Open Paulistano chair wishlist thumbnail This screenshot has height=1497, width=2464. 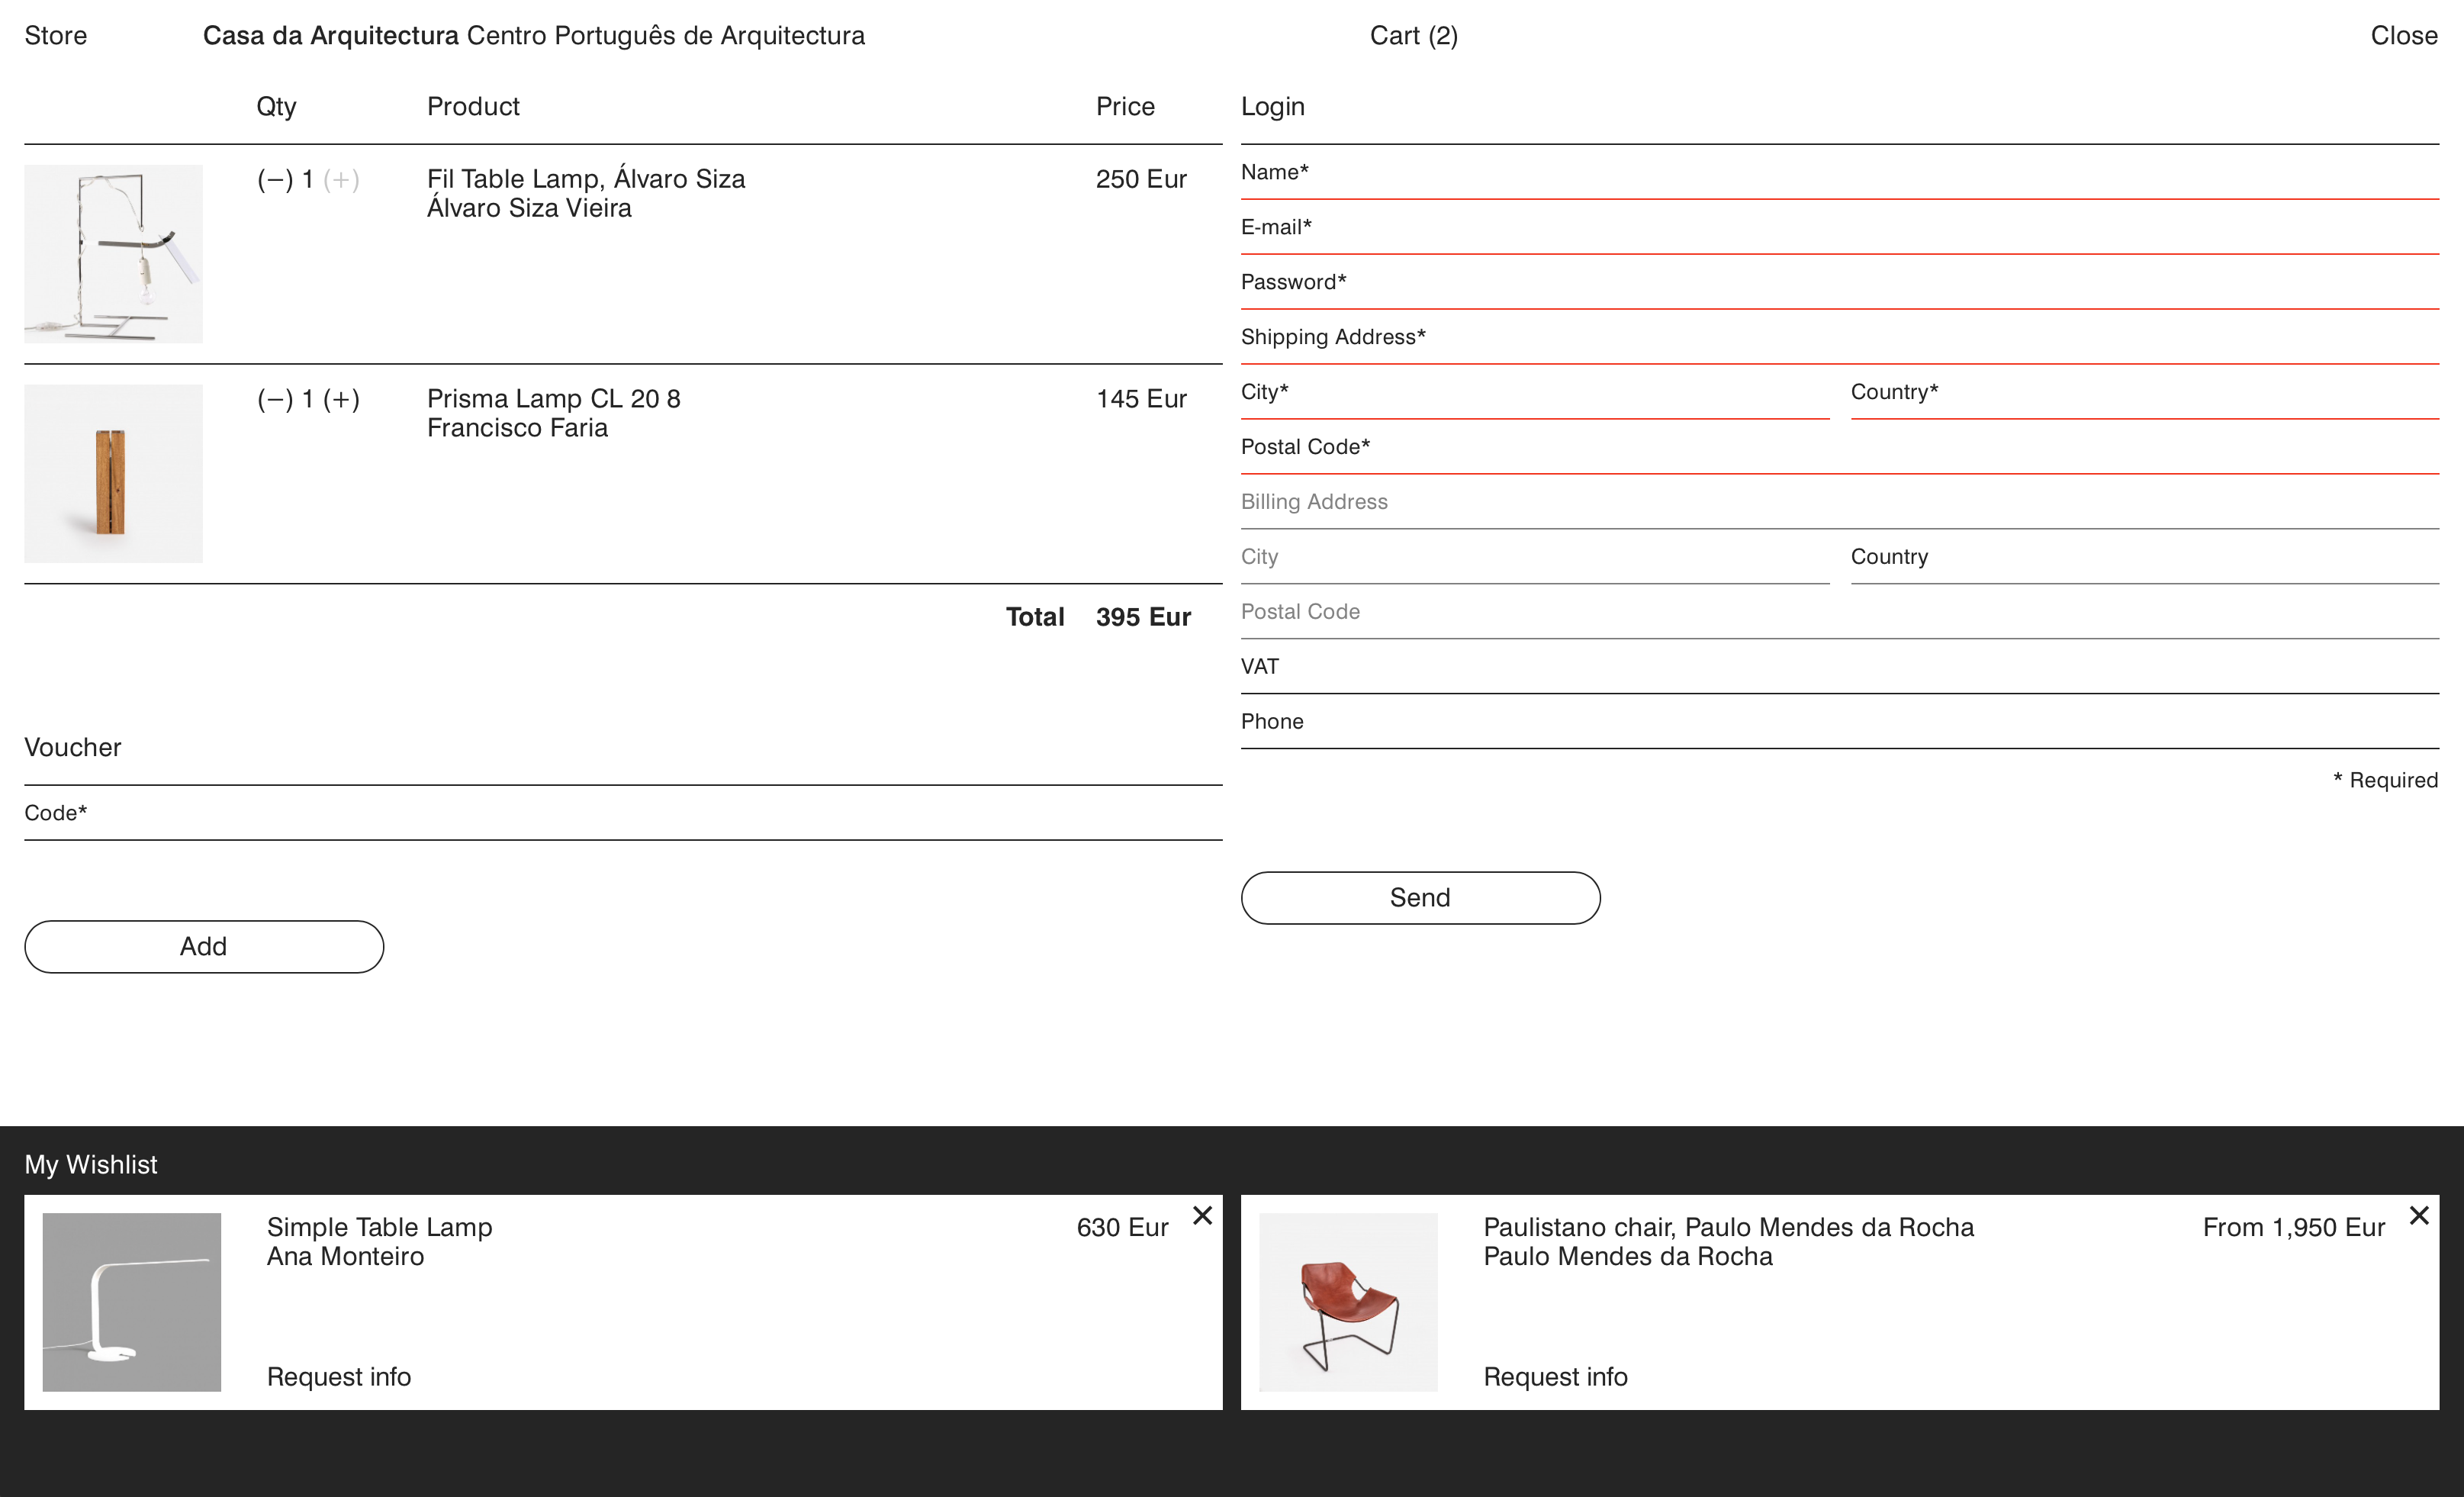1347,1302
